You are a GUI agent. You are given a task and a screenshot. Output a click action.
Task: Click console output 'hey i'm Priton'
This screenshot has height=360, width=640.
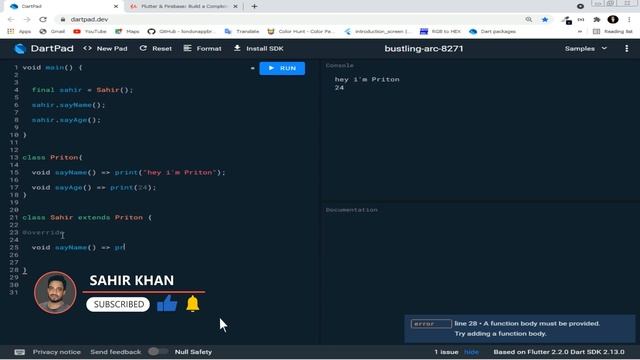(x=367, y=80)
